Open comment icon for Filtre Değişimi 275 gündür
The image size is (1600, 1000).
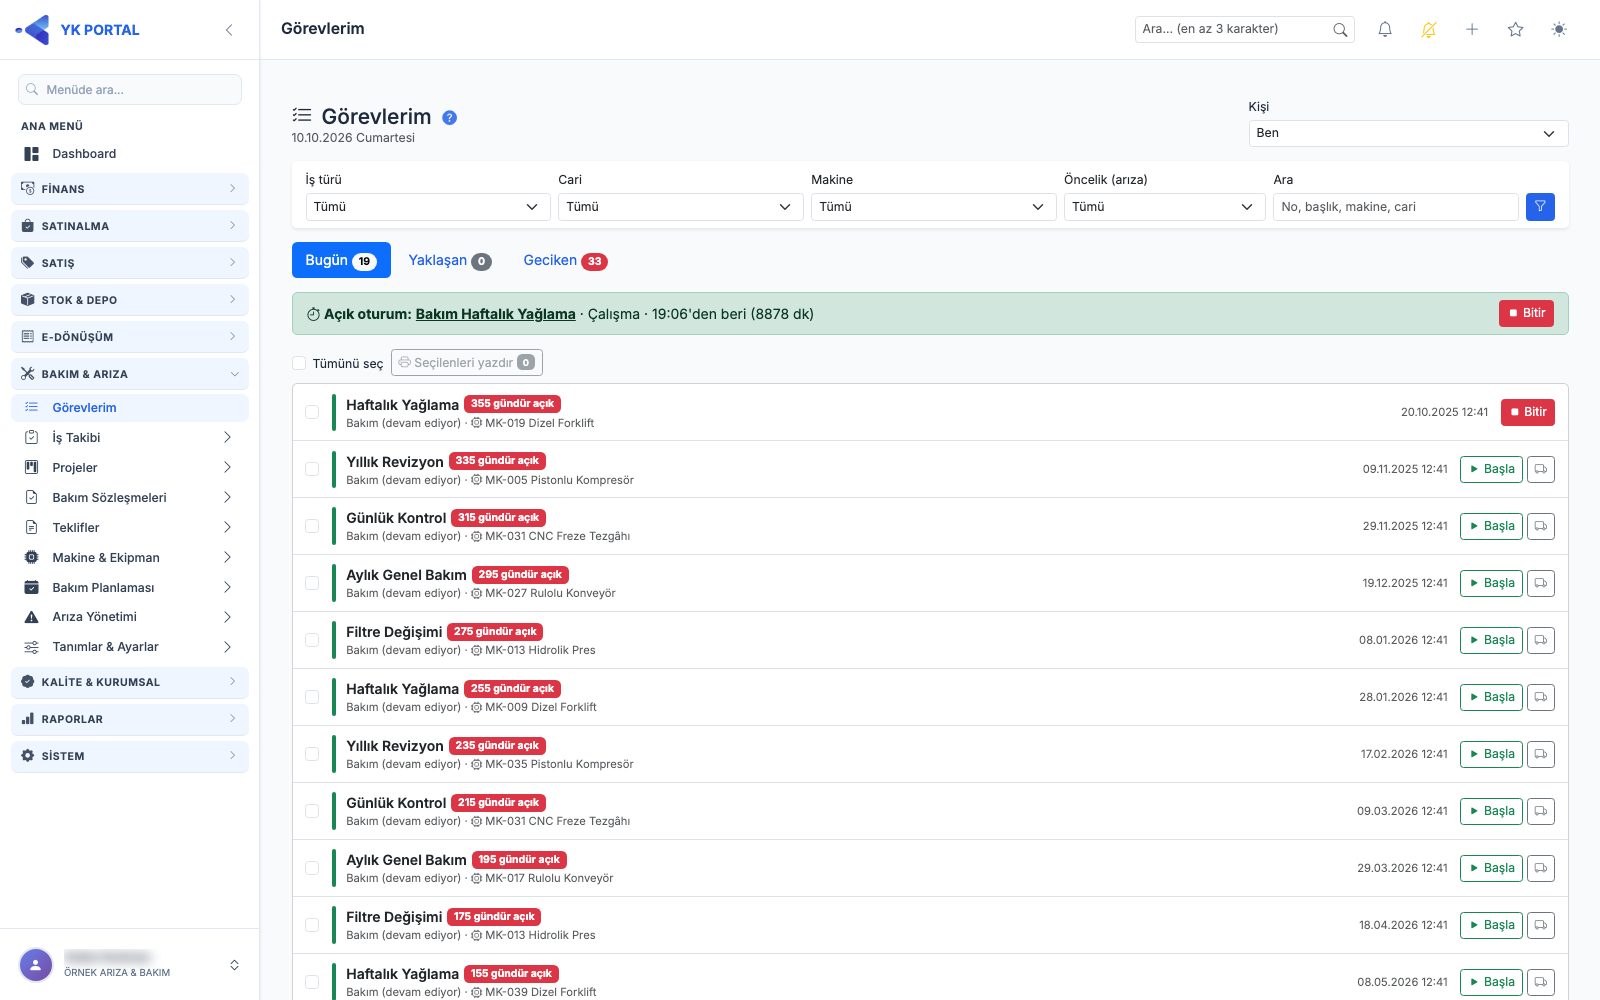pos(1541,640)
